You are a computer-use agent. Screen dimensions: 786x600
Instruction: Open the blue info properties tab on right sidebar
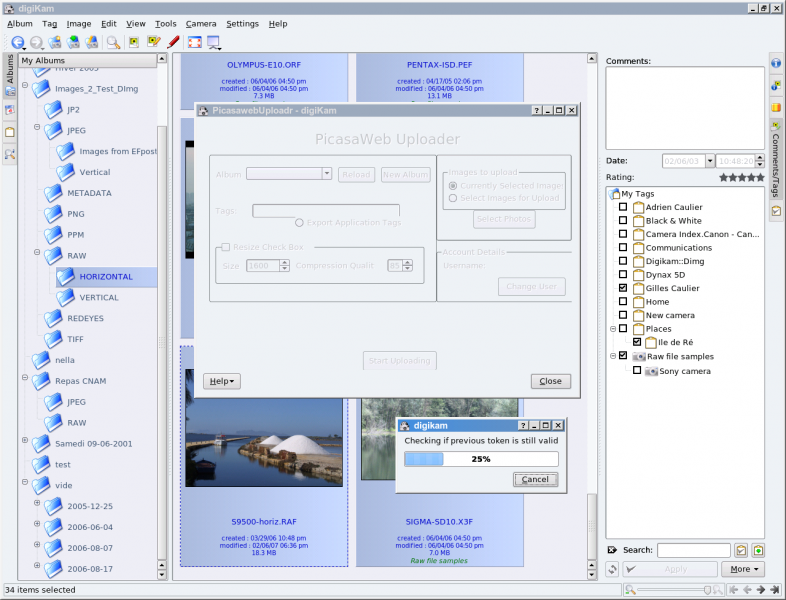[x=776, y=64]
